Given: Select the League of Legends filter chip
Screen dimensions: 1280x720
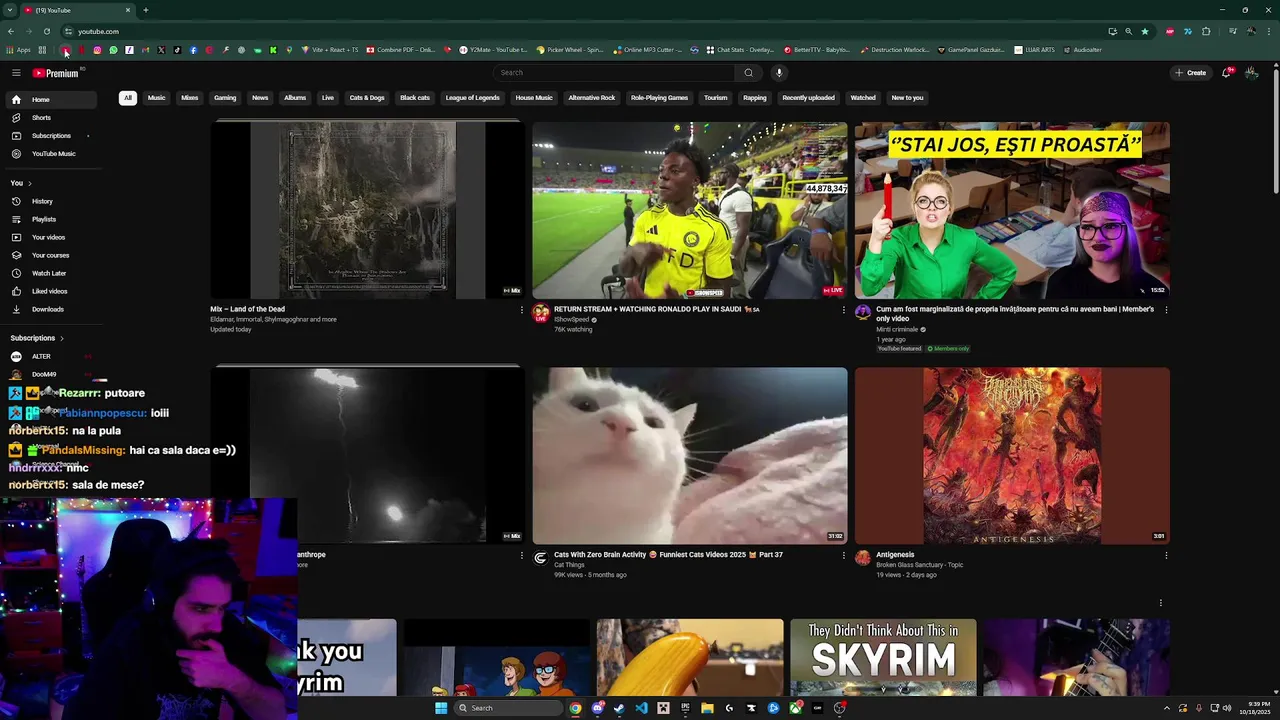Looking at the screenshot, I should click(x=472, y=98).
